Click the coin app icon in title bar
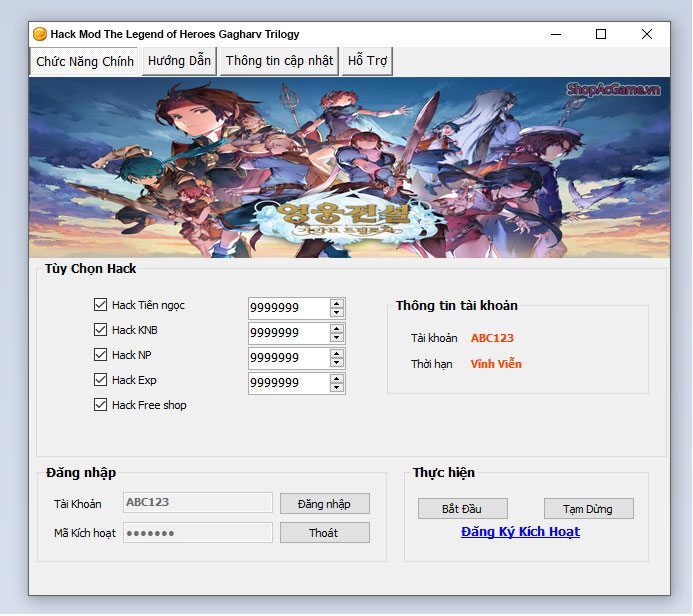The height and width of the screenshot is (616, 693). (x=40, y=34)
